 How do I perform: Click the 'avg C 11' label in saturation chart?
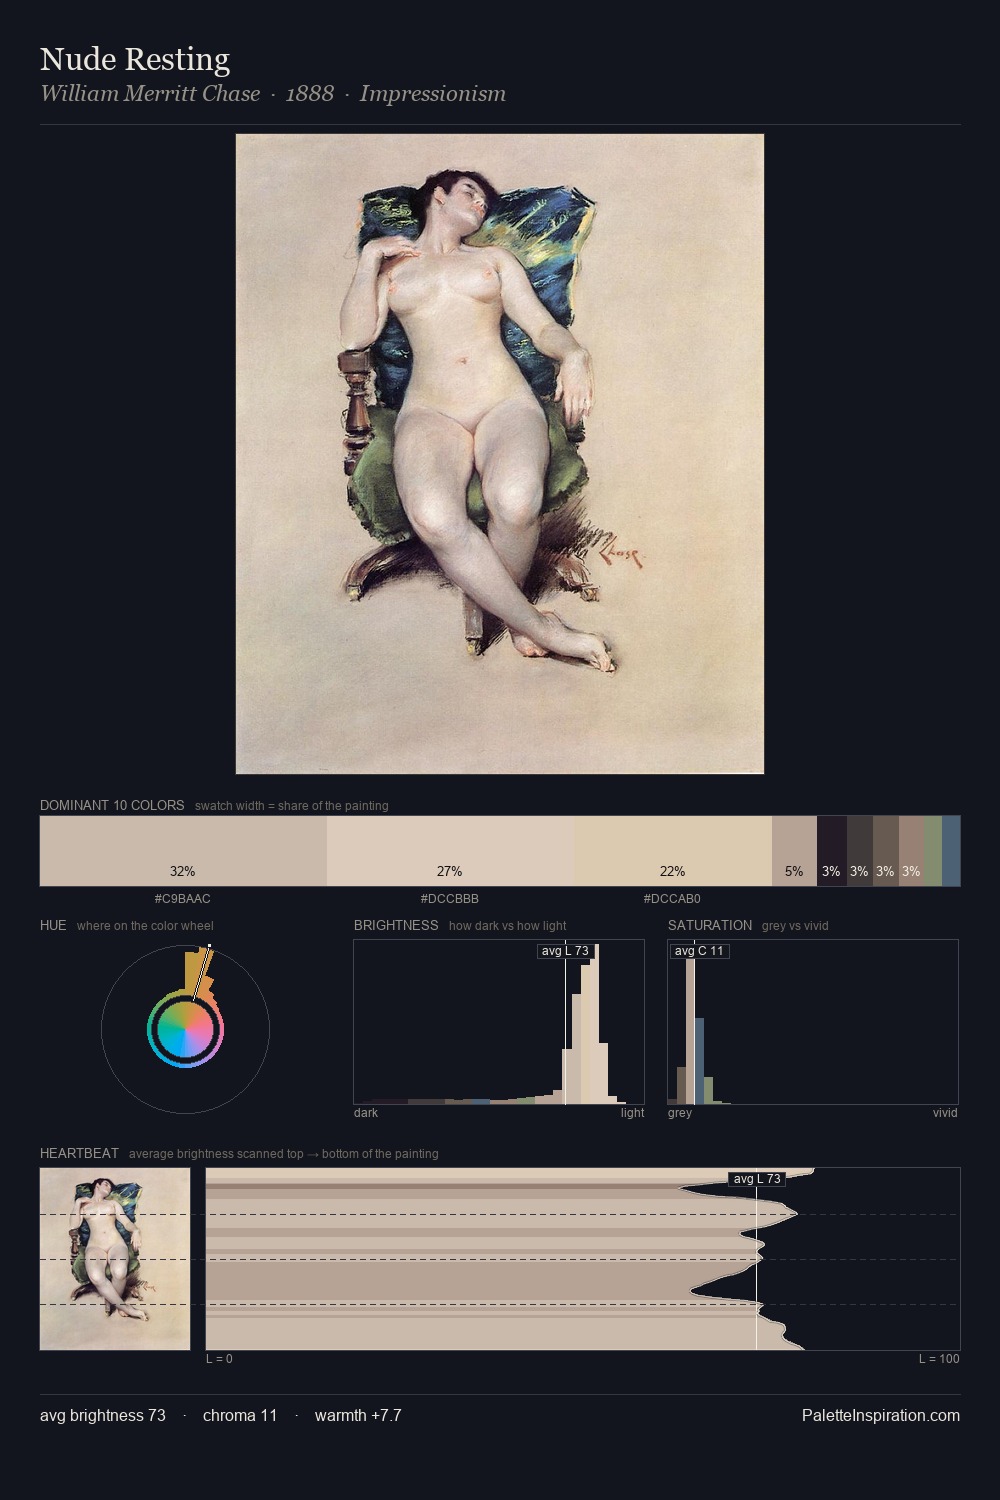(699, 951)
